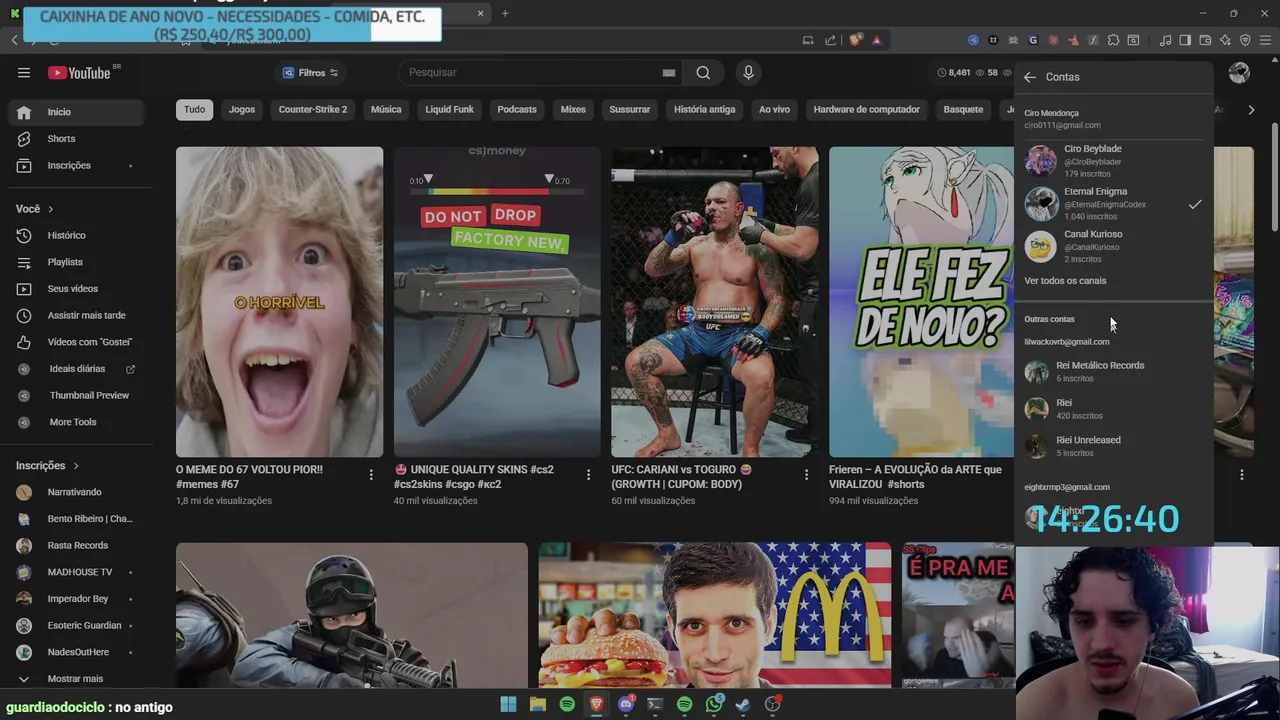Screen dimensions: 1280x720
Task: Open the O HORRÍVEL meme video thumbnail
Action: pos(279,302)
